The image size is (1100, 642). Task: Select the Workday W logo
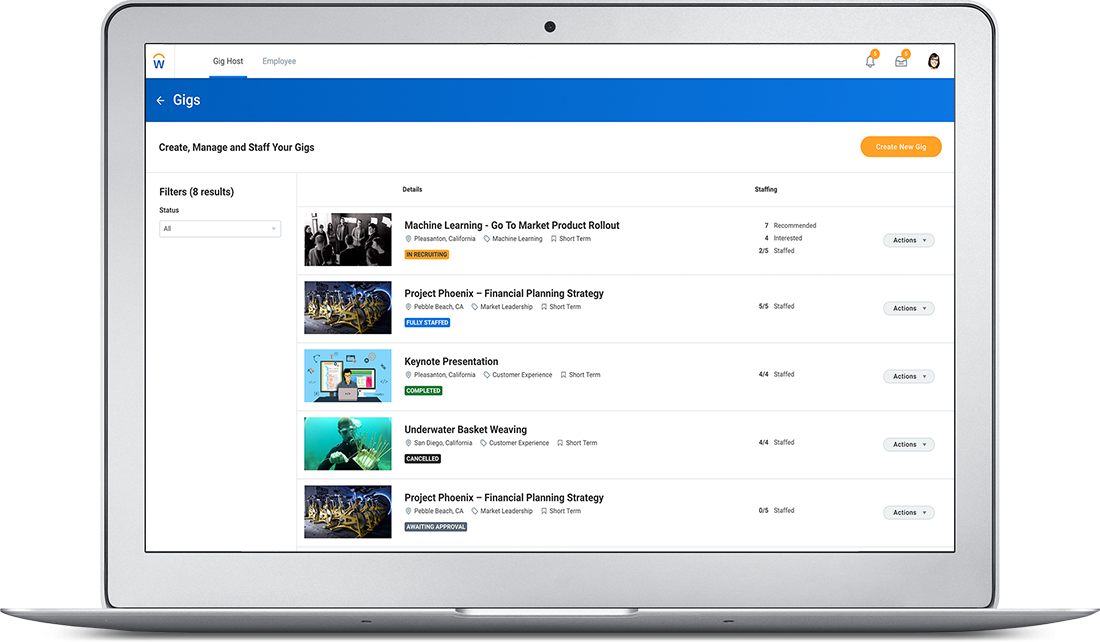(158, 60)
